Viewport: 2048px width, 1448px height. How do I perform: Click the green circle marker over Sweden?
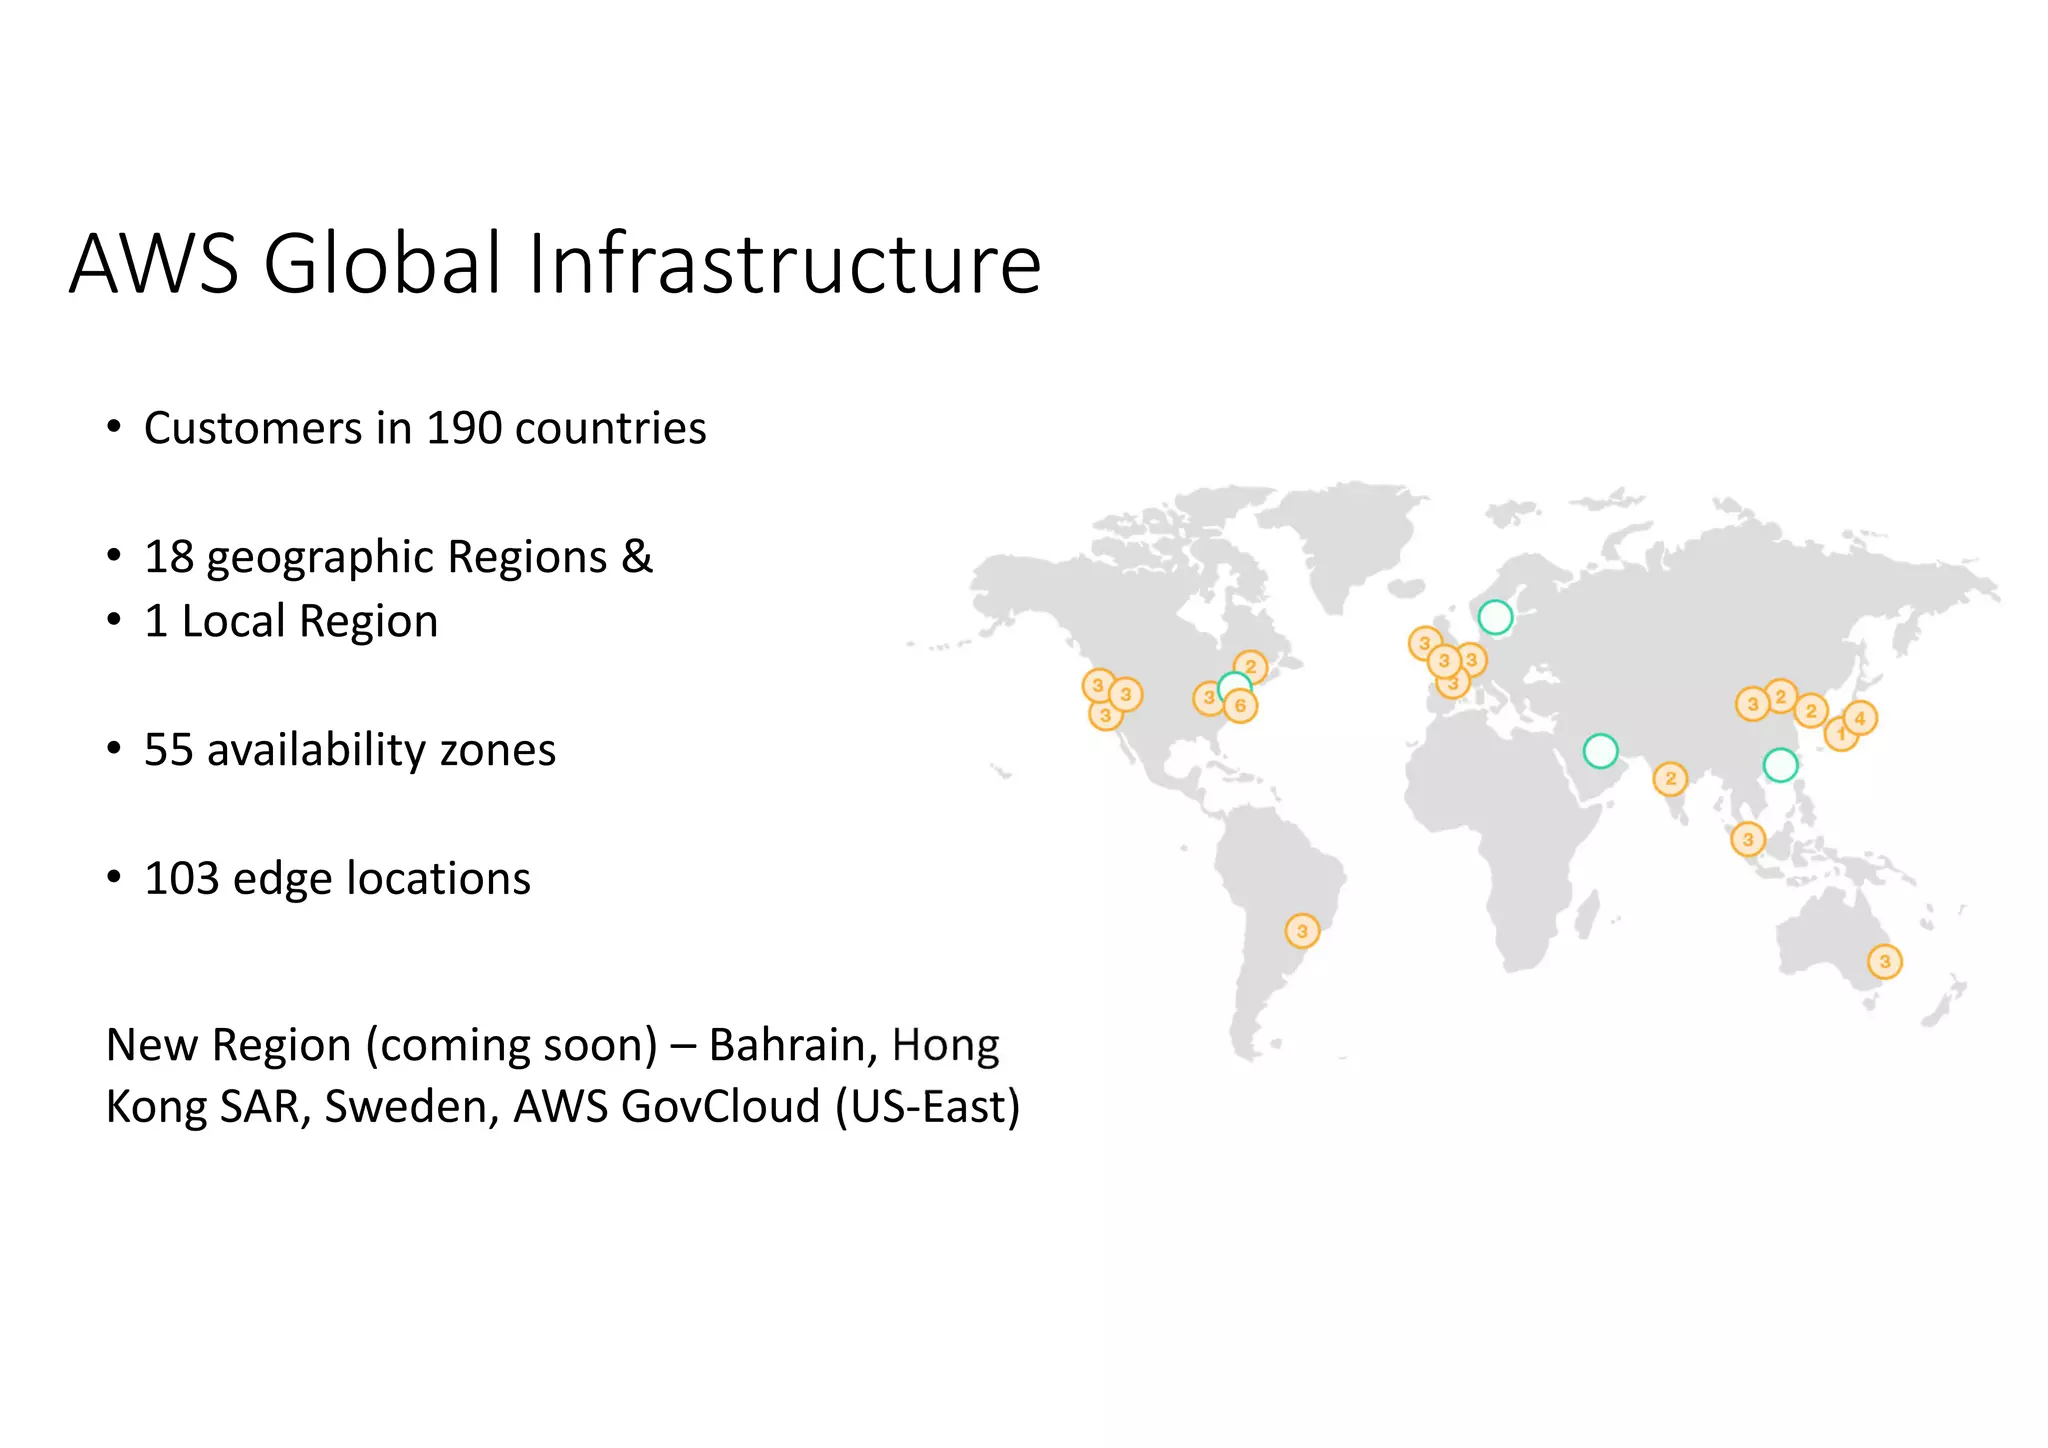[x=1495, y=617]
